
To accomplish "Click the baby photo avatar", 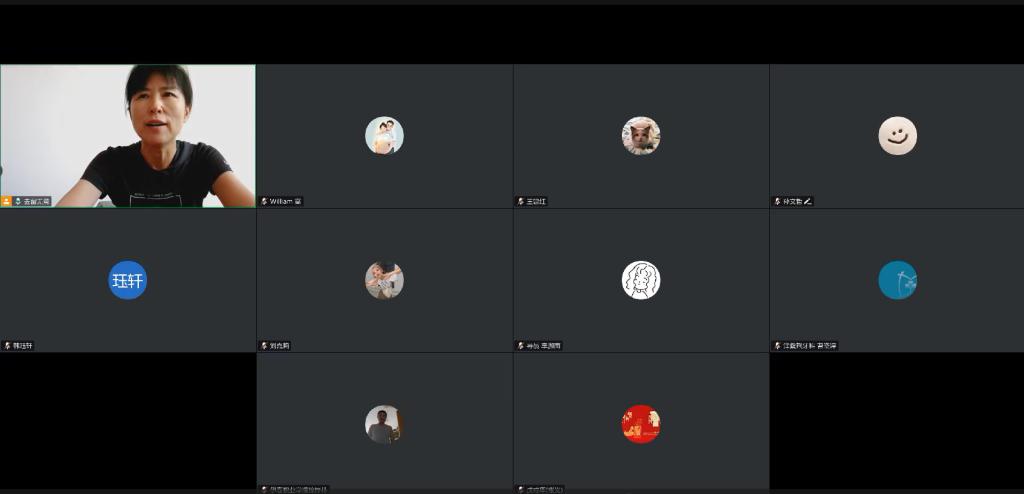I will pyautogui.click(x=384, y=280).
